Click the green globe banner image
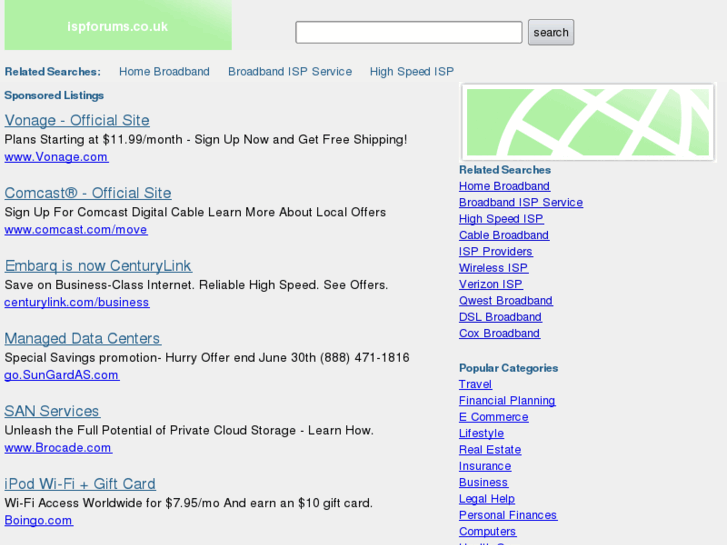 587,122
